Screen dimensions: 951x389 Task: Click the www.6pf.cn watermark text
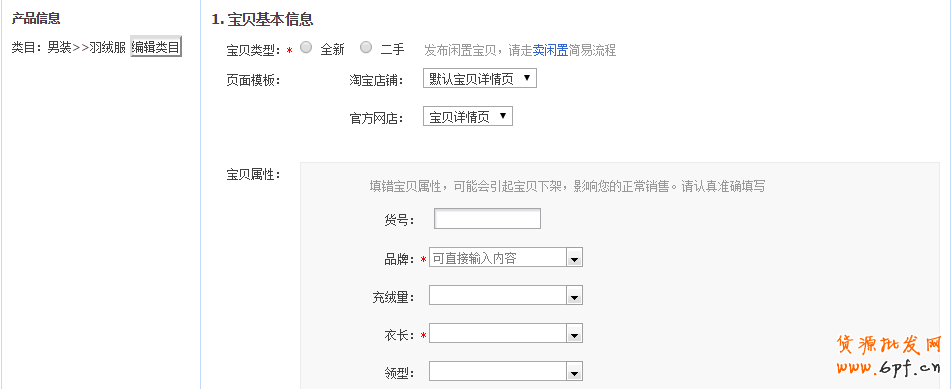coord(889,367)
